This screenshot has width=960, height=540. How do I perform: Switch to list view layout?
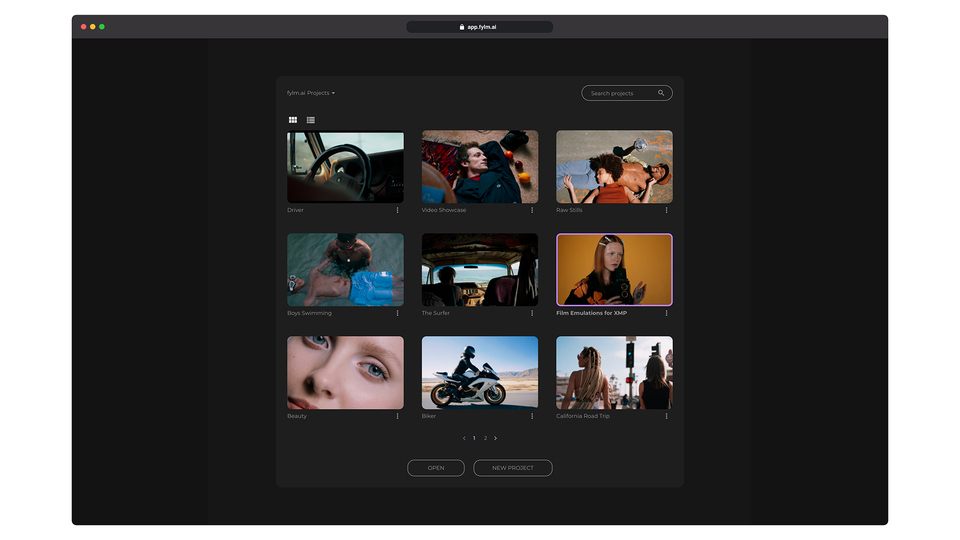click(x=311, y=120)
